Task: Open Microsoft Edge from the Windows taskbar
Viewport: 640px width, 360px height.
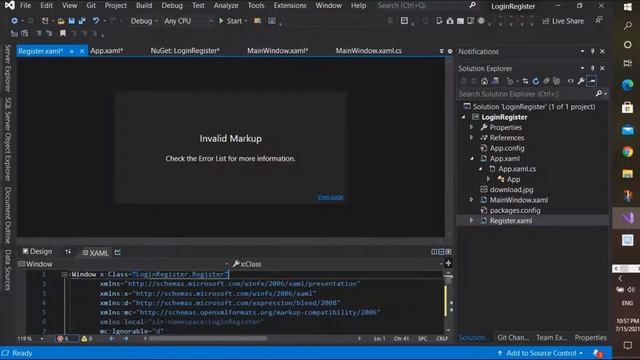Action: tap(627, 85)
